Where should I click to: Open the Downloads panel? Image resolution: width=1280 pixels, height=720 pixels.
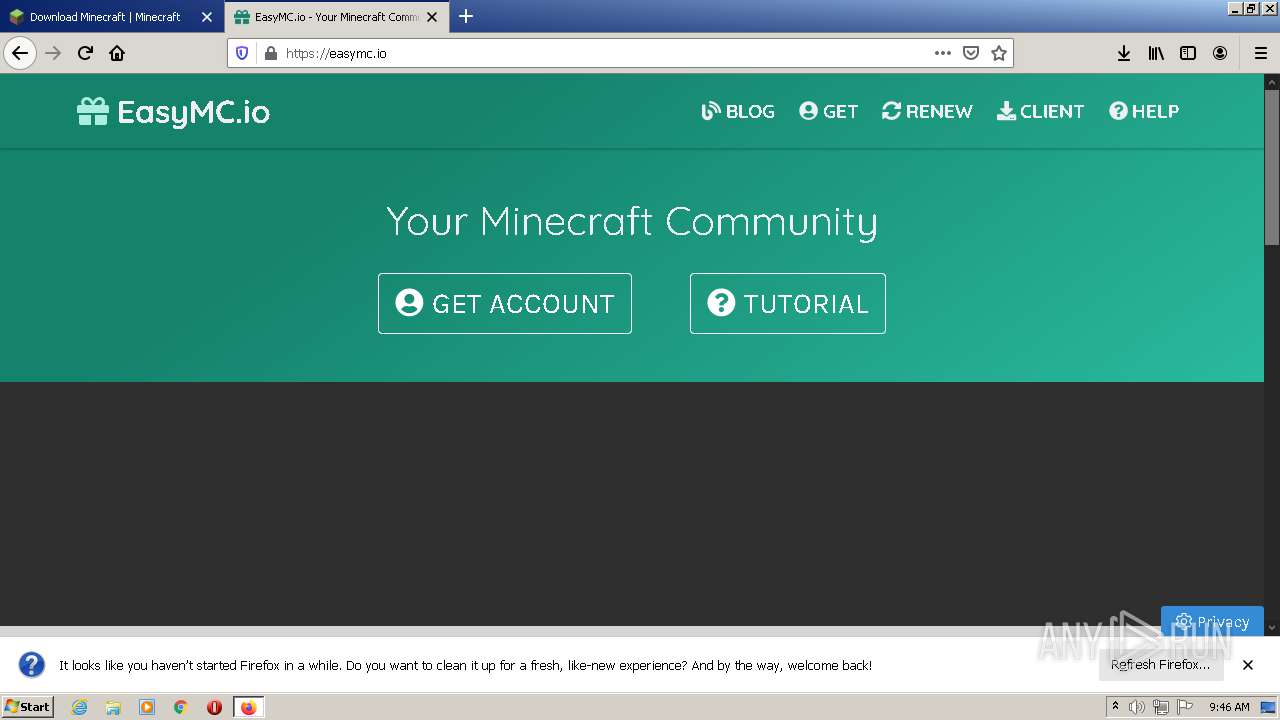[x=1124, y=53]
